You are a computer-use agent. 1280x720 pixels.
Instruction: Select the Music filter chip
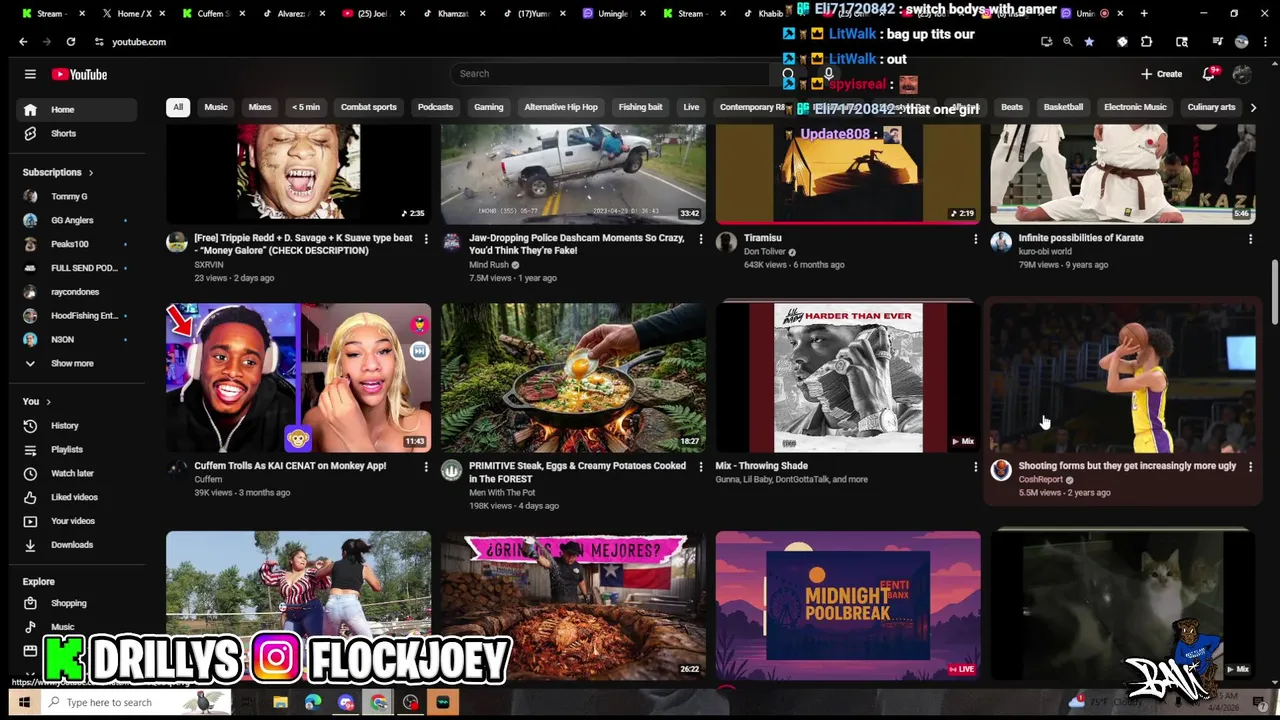[x=216, y=107]
